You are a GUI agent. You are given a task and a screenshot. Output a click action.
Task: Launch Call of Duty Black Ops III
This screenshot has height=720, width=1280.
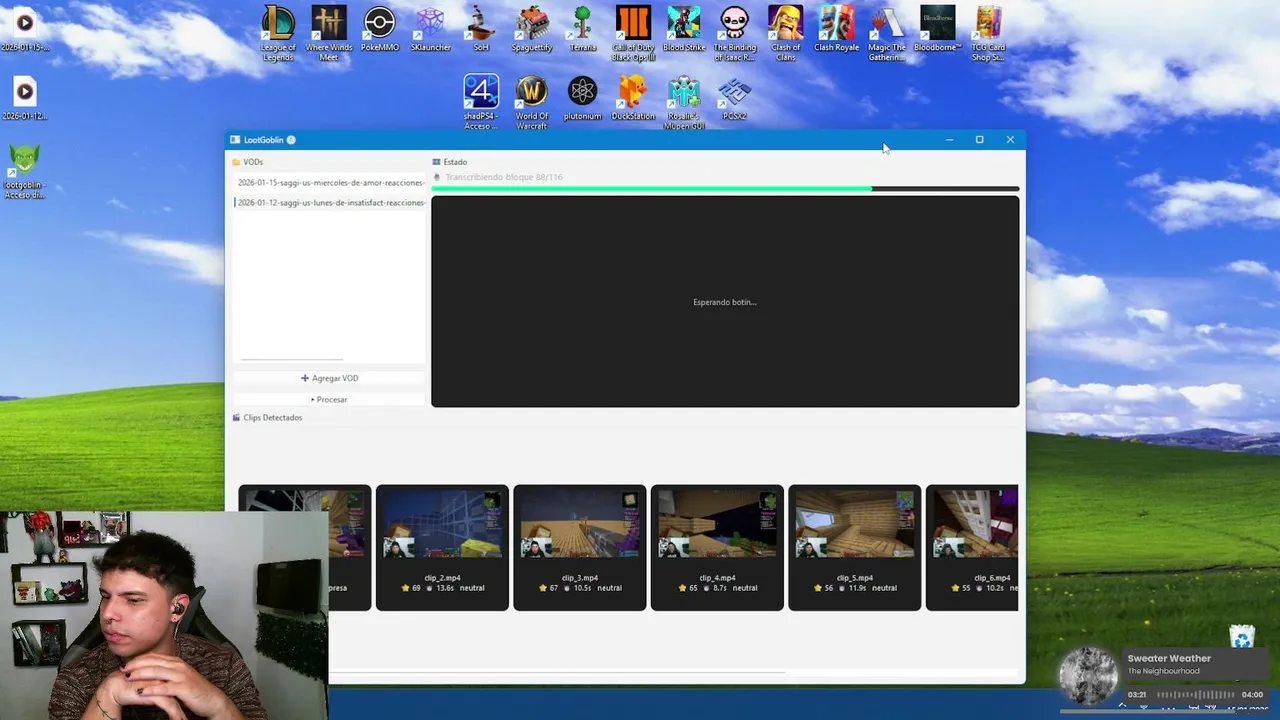[x=633, y=33]
